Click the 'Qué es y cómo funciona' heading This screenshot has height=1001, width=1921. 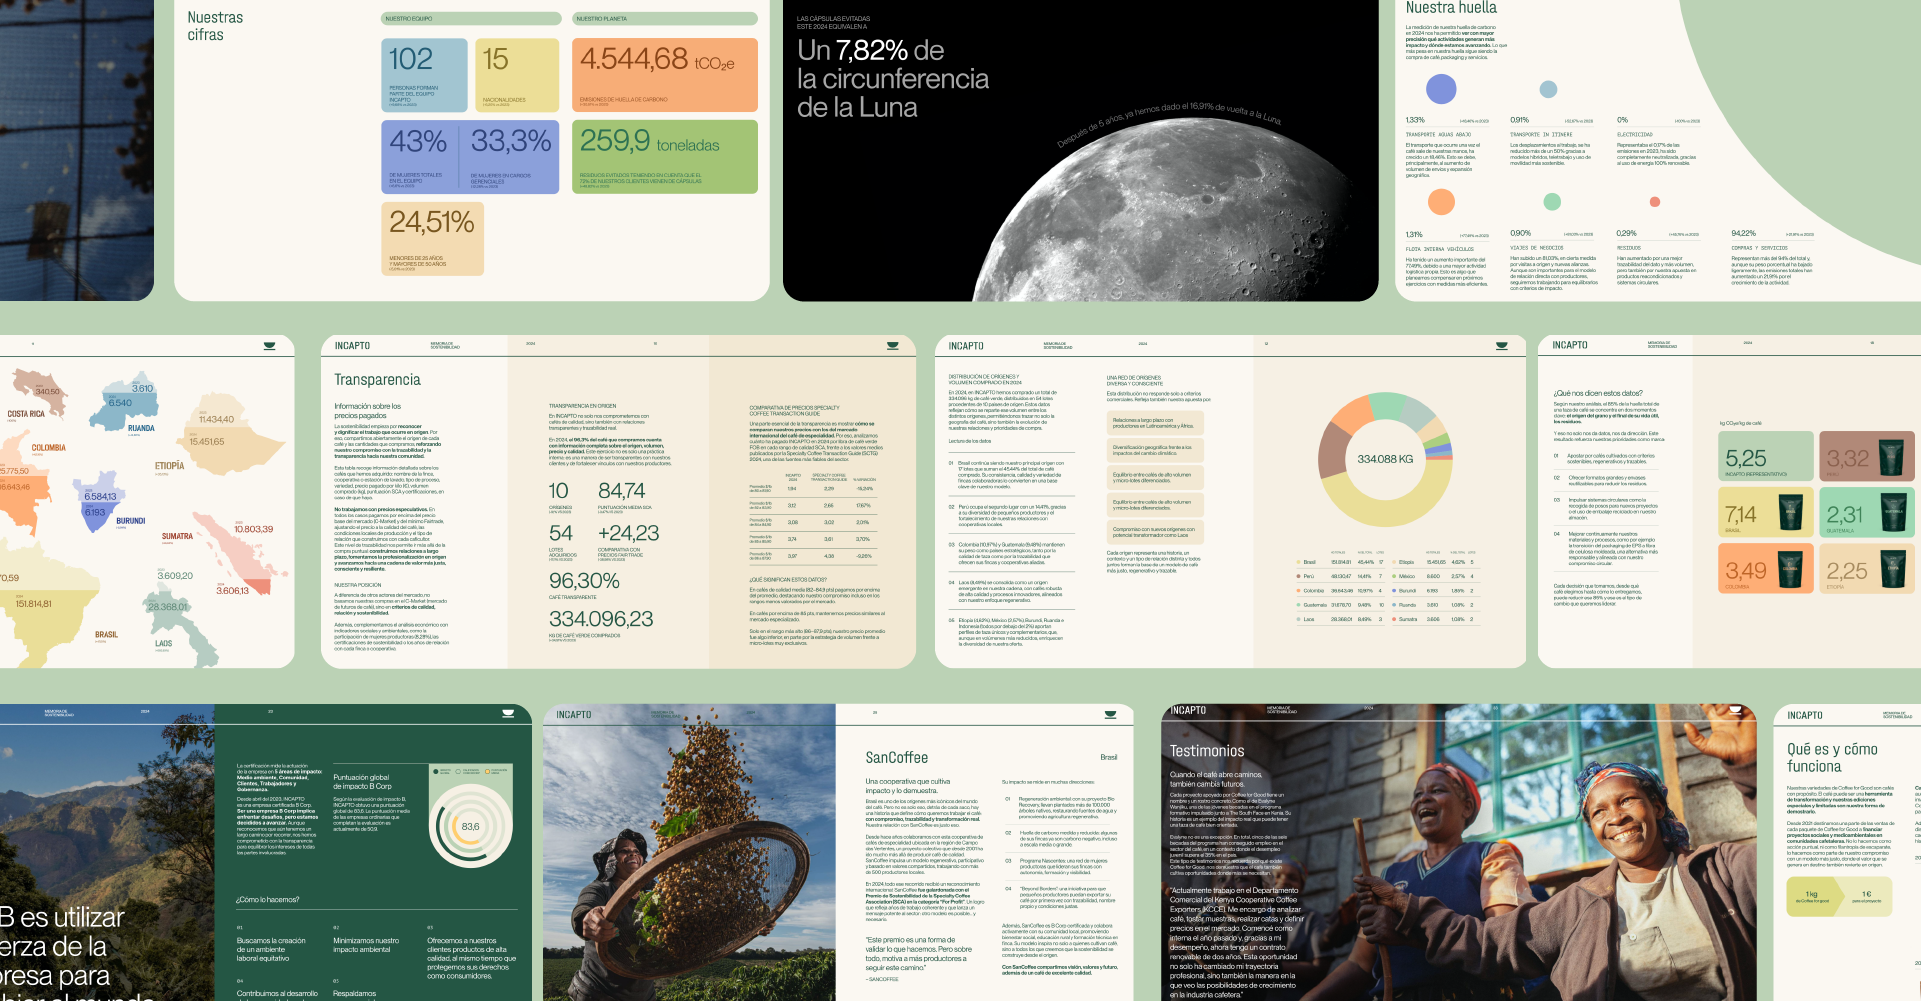coord(1832,758)
